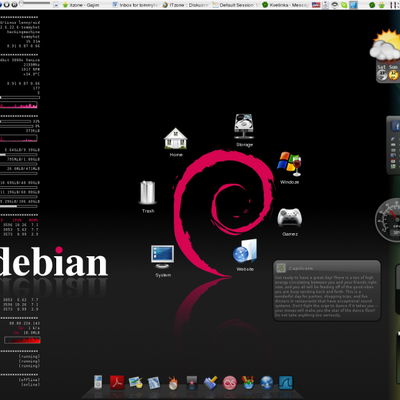Switch to Kvetinka - Messages taskbar window
Screen dimensions: 400x400
point(285,5)
